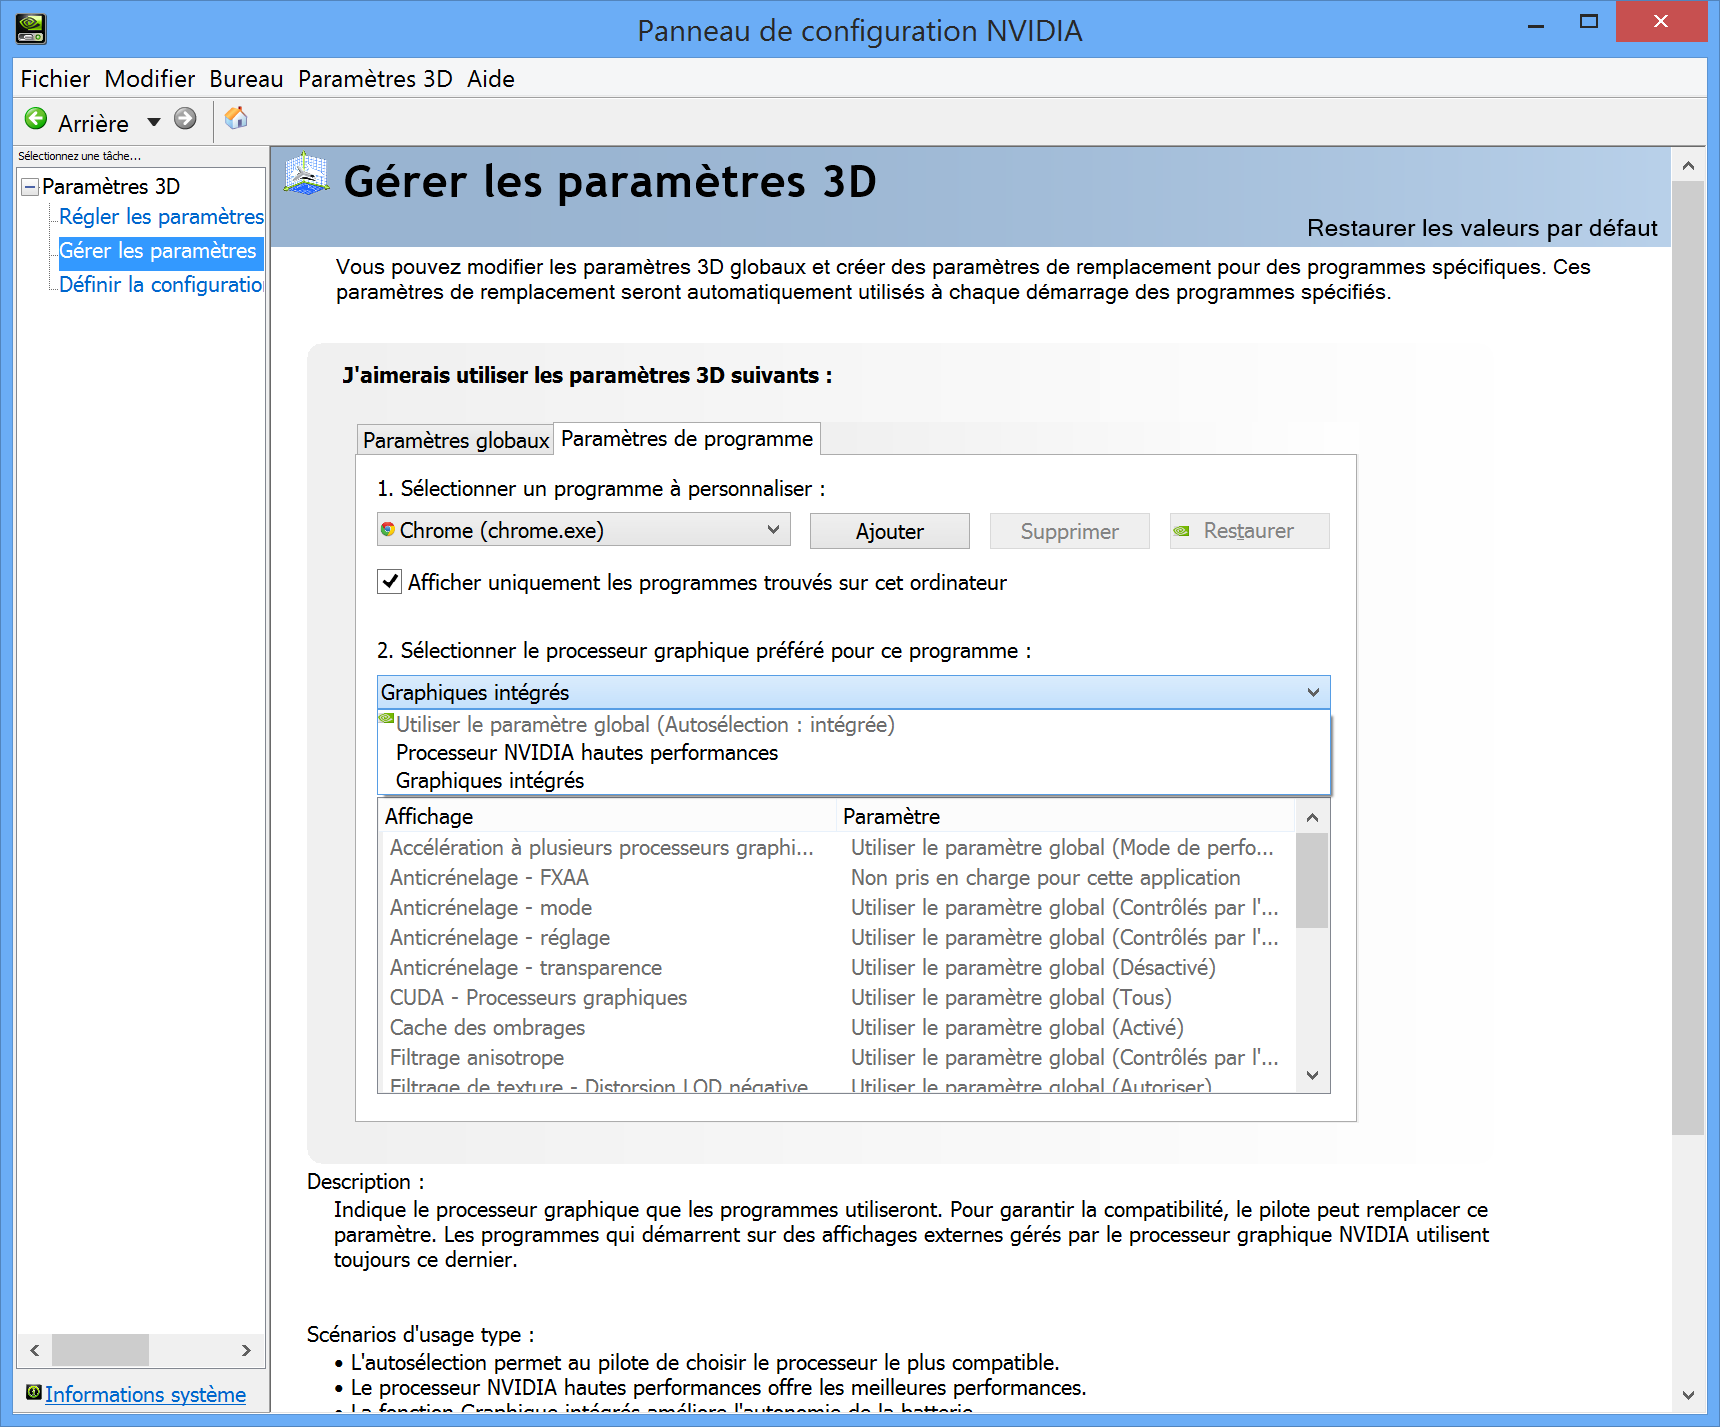Open the Back history dropdown arrow

click(x=154, y=122)
